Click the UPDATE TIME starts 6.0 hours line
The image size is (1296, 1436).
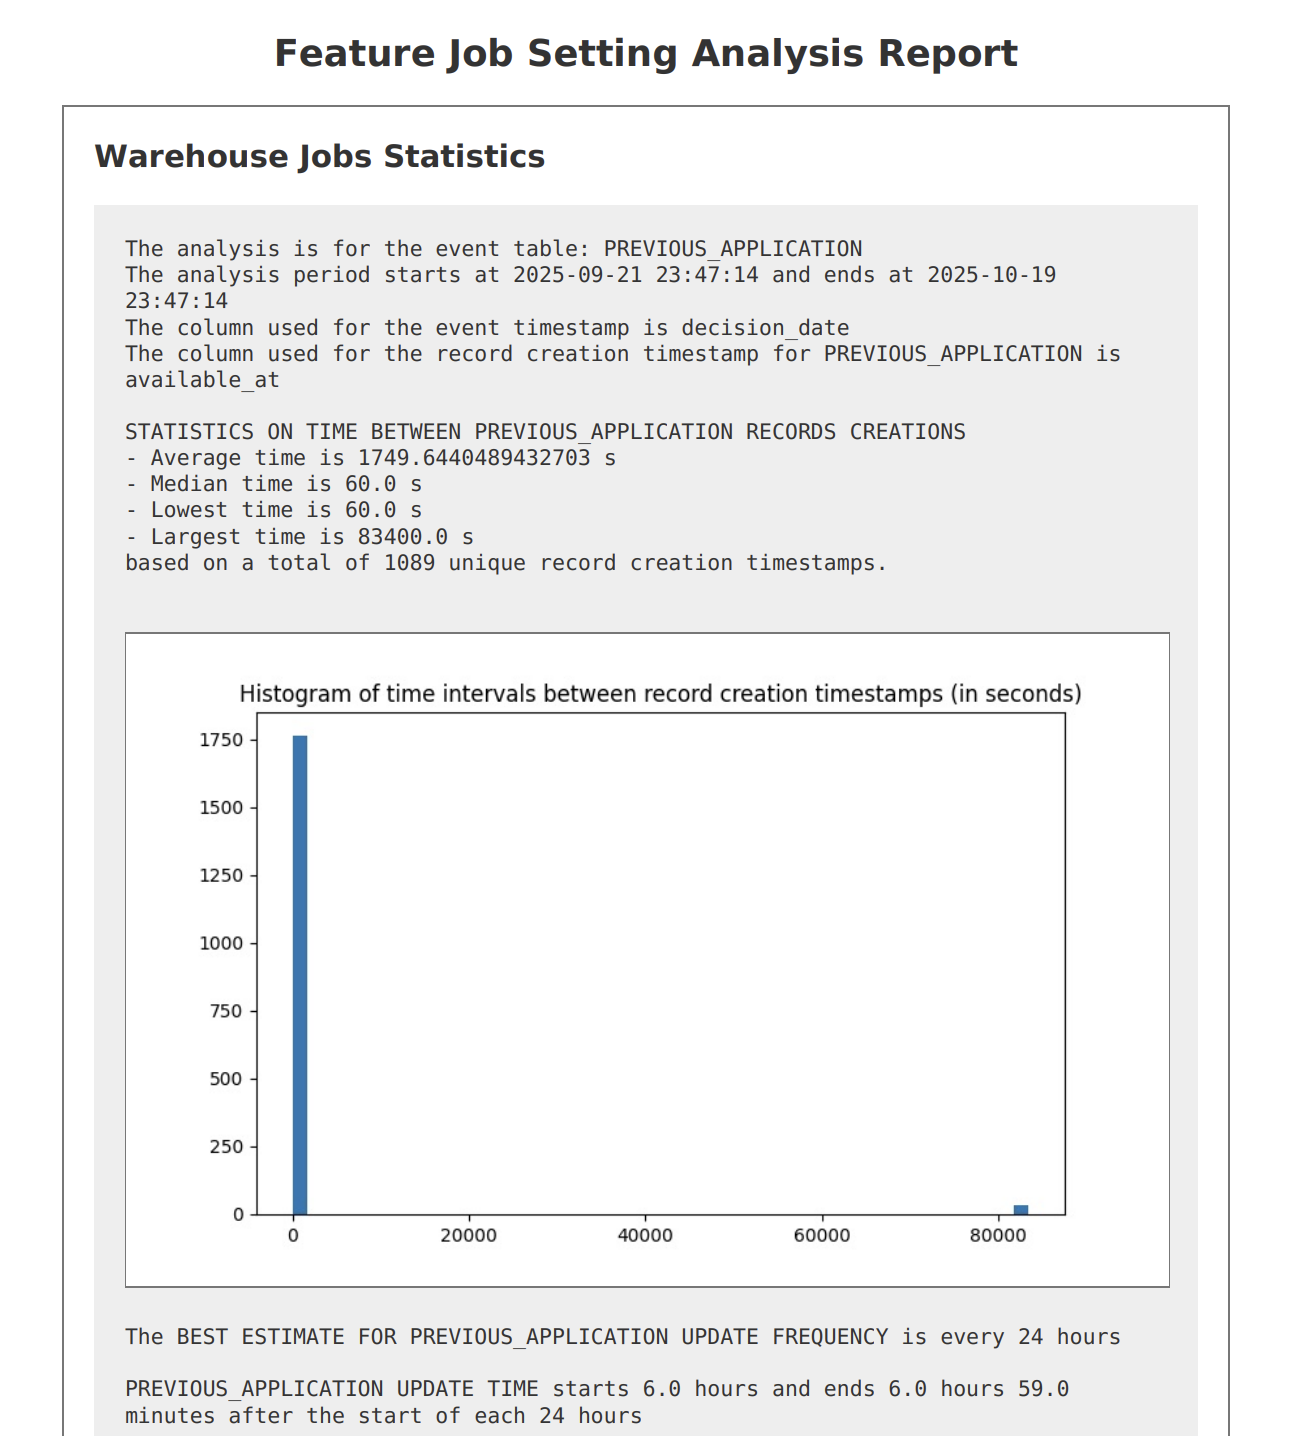coord(596,1389)
